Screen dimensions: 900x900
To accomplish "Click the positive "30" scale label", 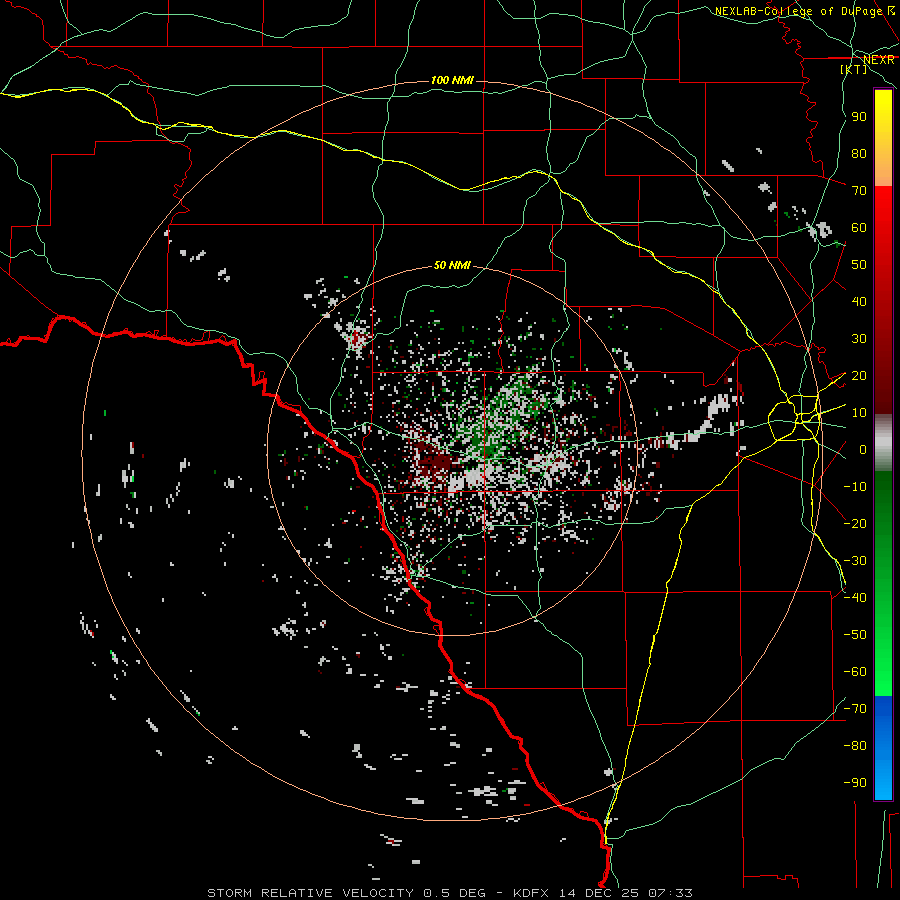I will coord(859,339).
